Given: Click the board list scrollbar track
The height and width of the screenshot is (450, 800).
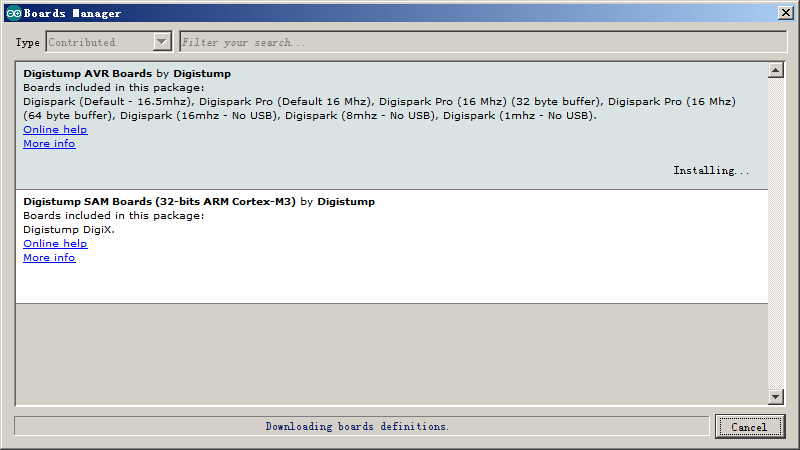Looking at the screenshot, I should pos(776,233).
